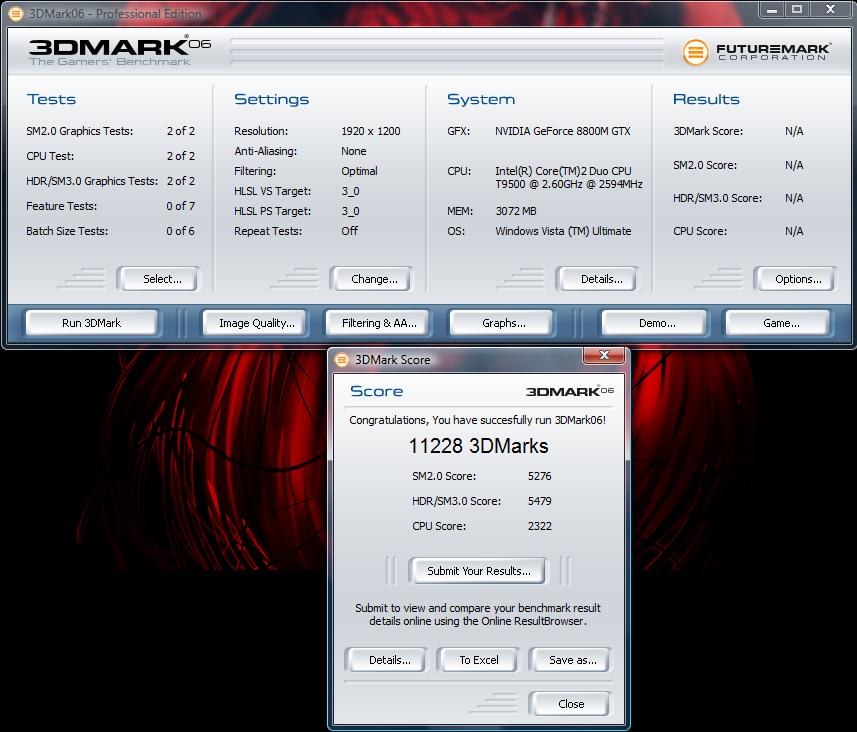Click the '11228 3DMarks' score text
This screenshot has height=732, width=857.
pyautogui.click(x=478, y=446)
